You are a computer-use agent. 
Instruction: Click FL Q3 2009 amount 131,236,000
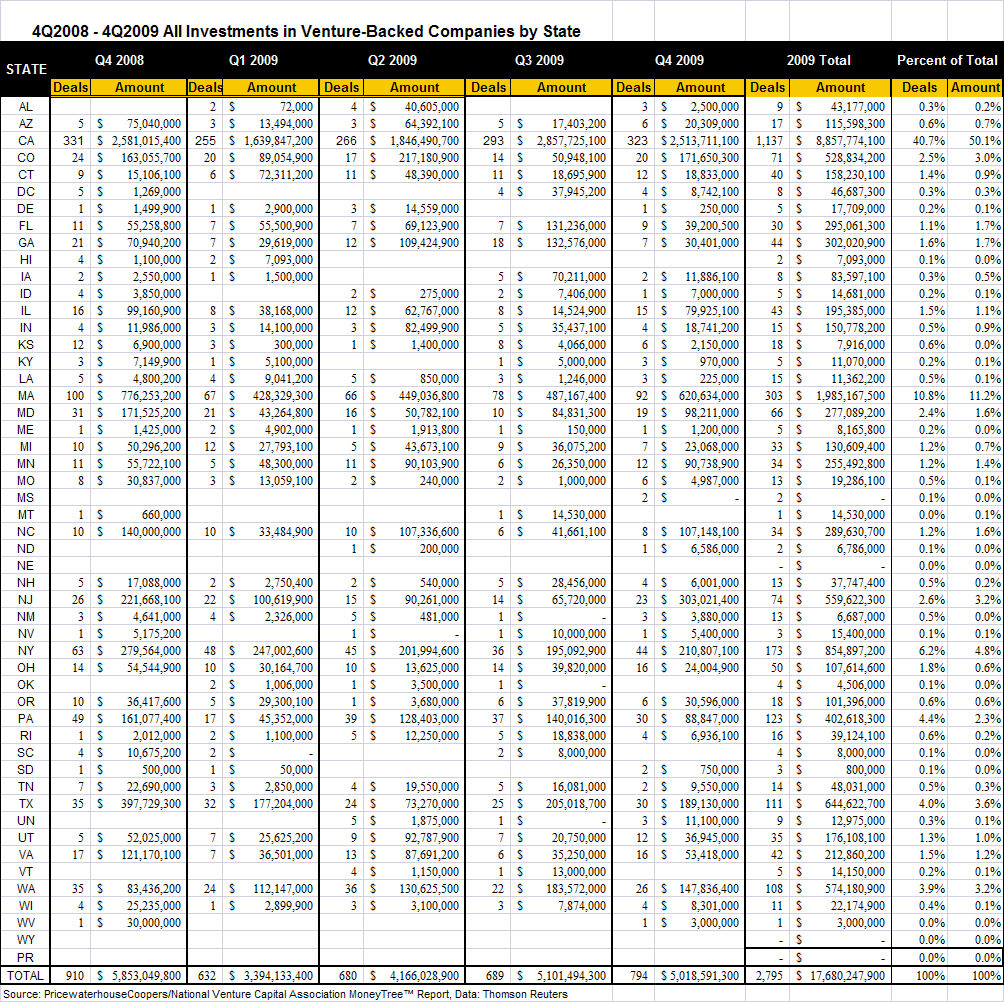point(576,225)
